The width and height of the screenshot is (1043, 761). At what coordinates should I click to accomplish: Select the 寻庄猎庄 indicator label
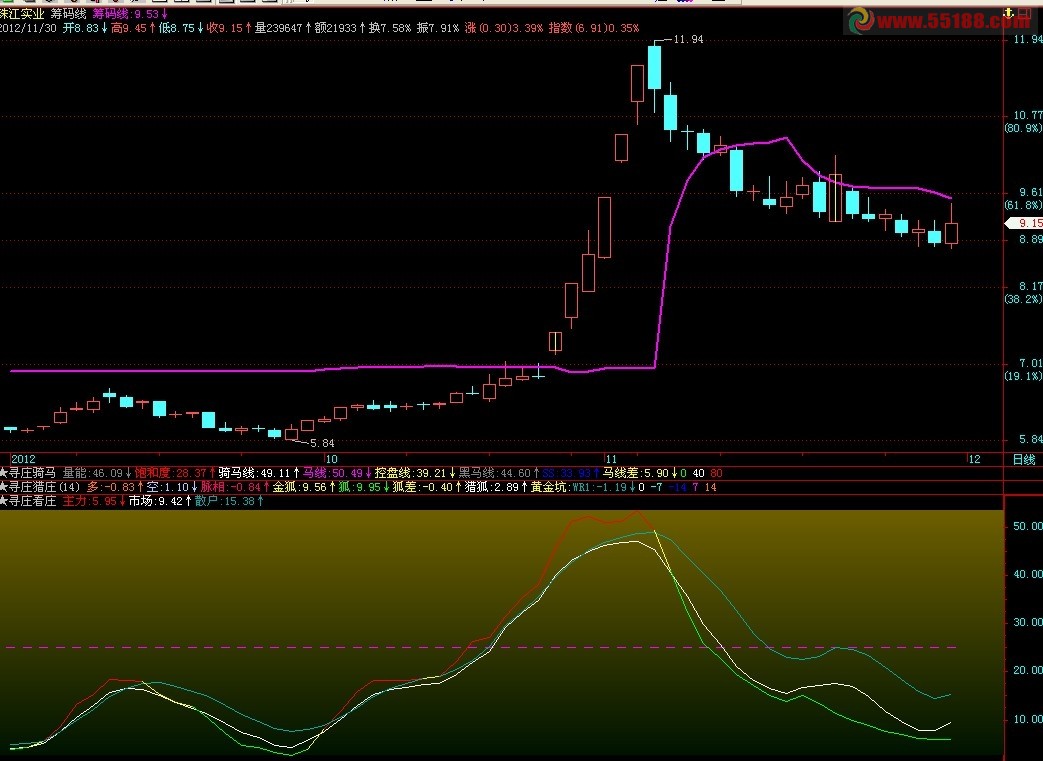pyautogui.click(x=33, y=487)
